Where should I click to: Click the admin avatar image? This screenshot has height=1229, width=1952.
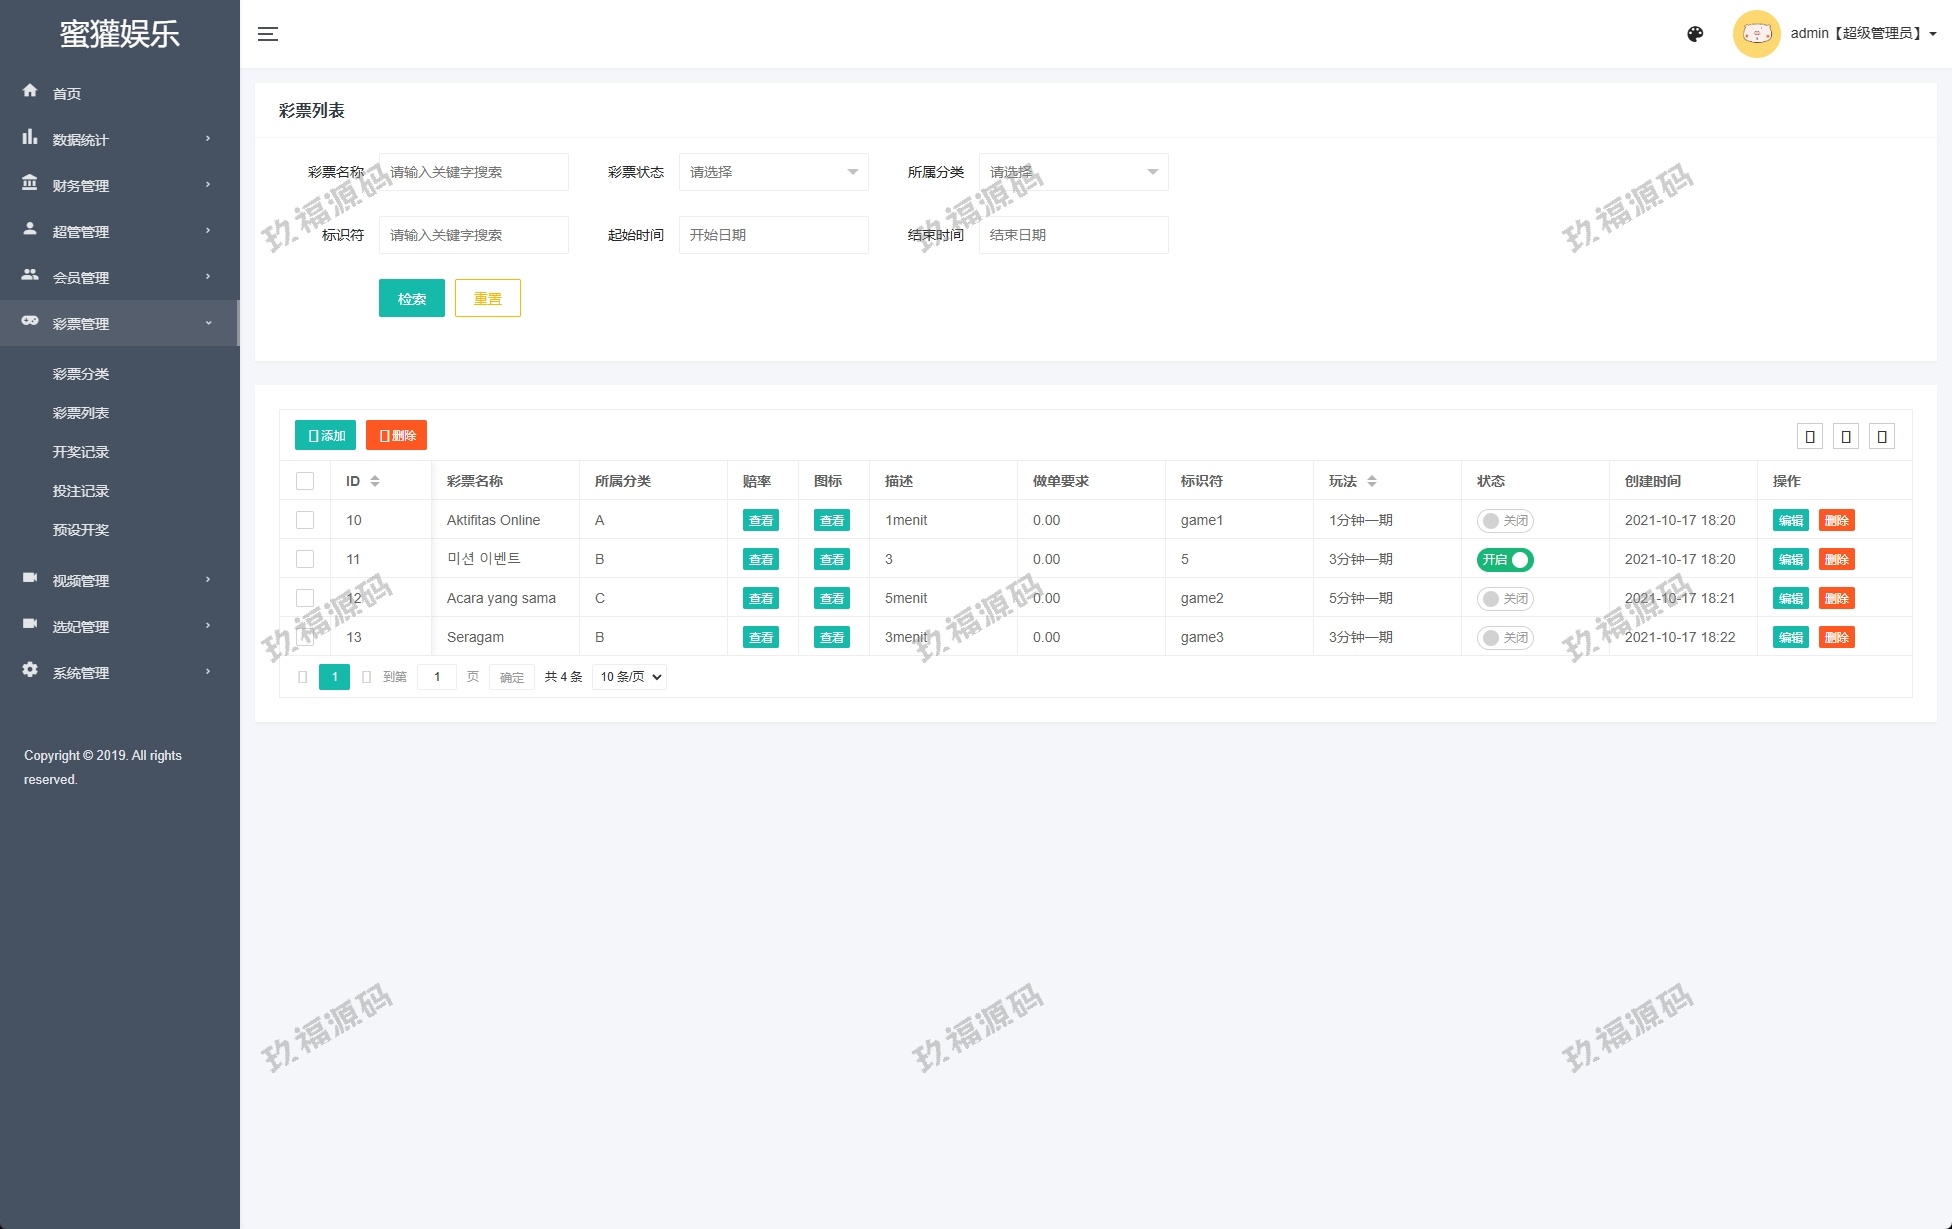(1756, 34)
